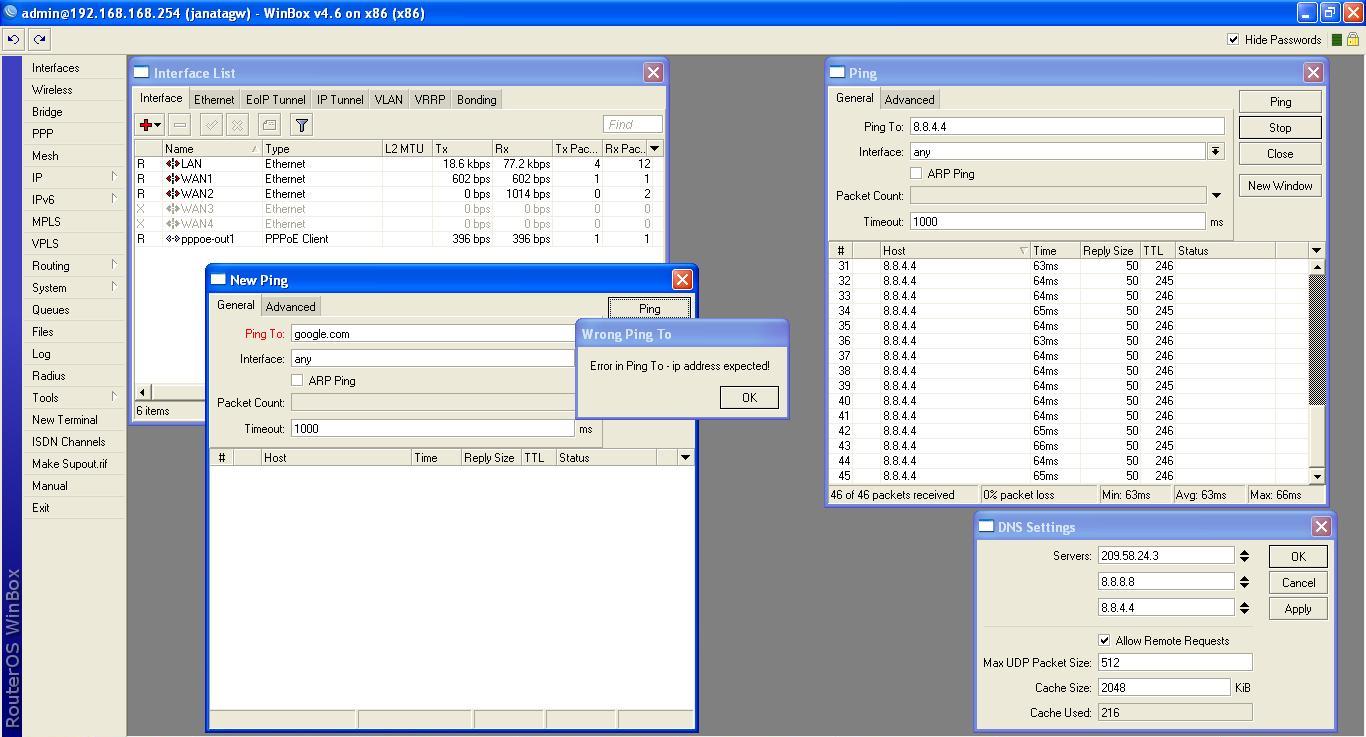Click the filter funnel icon in Interface List

[301, 125]
